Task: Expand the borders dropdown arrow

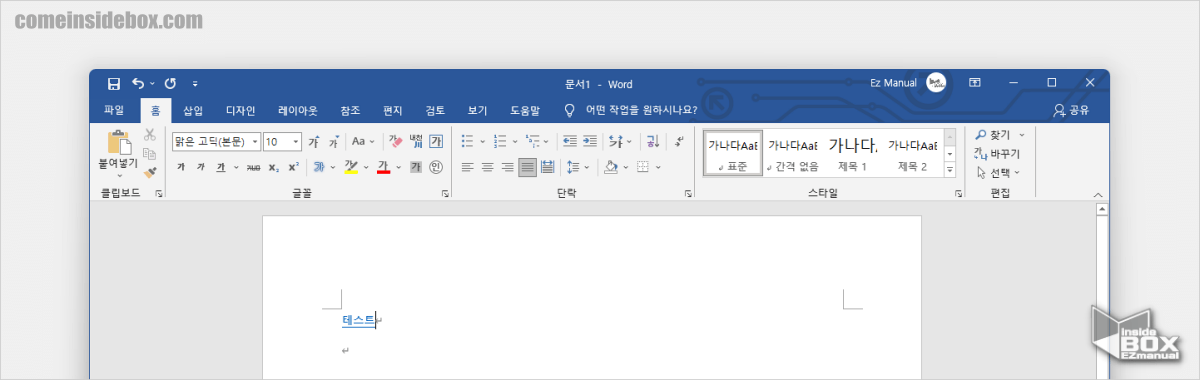Action: [657, 167]
